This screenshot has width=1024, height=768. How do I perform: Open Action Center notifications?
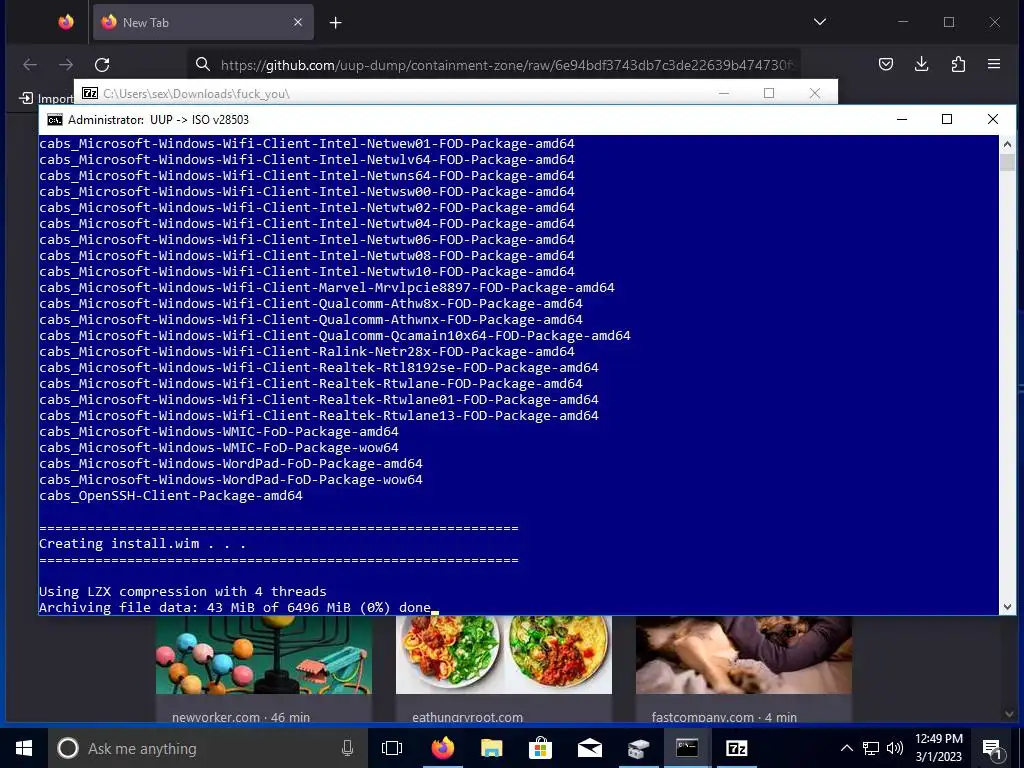[992, 748]
